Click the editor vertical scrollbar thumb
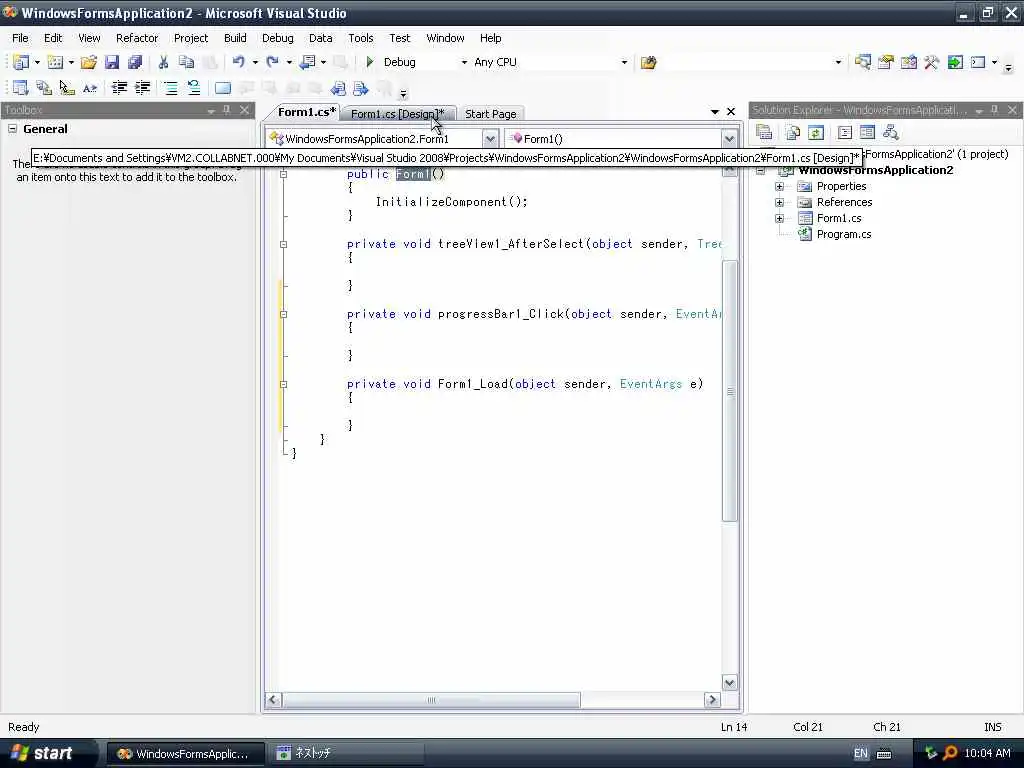The height and width of the screenshot is (768, 1024). pyautogui.click(x=730, y=391)
